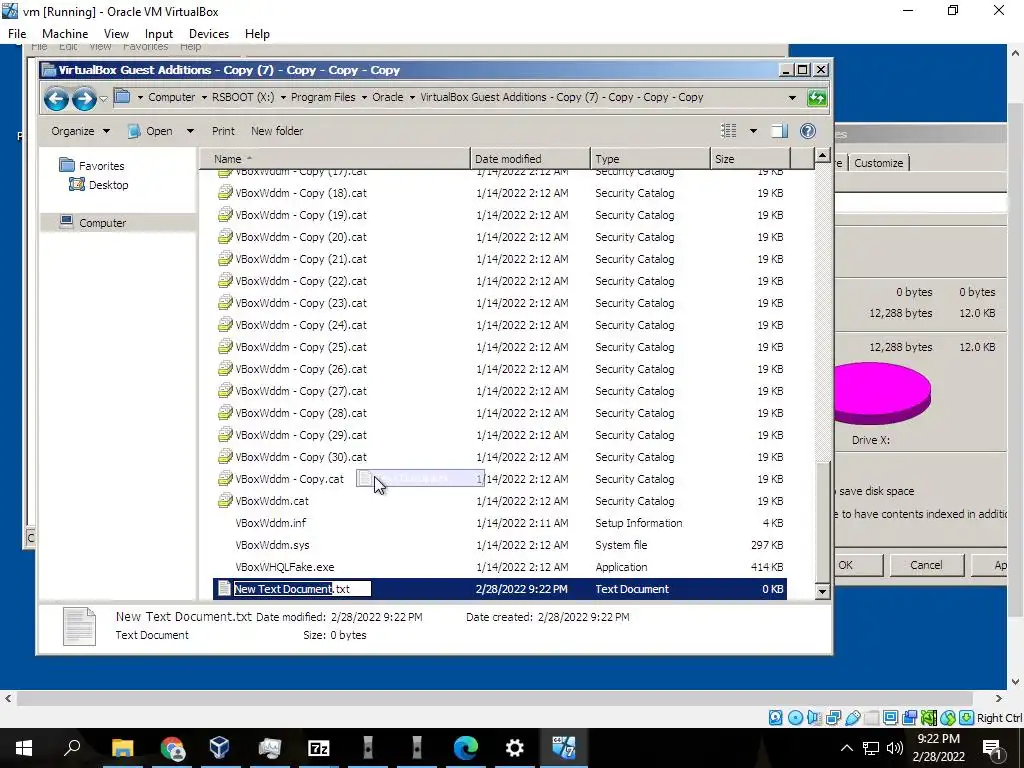The height and width of the screenshot is (768, 1024).
Task: Click the volume speaker tray icon
Action: [x=895, y=748]
